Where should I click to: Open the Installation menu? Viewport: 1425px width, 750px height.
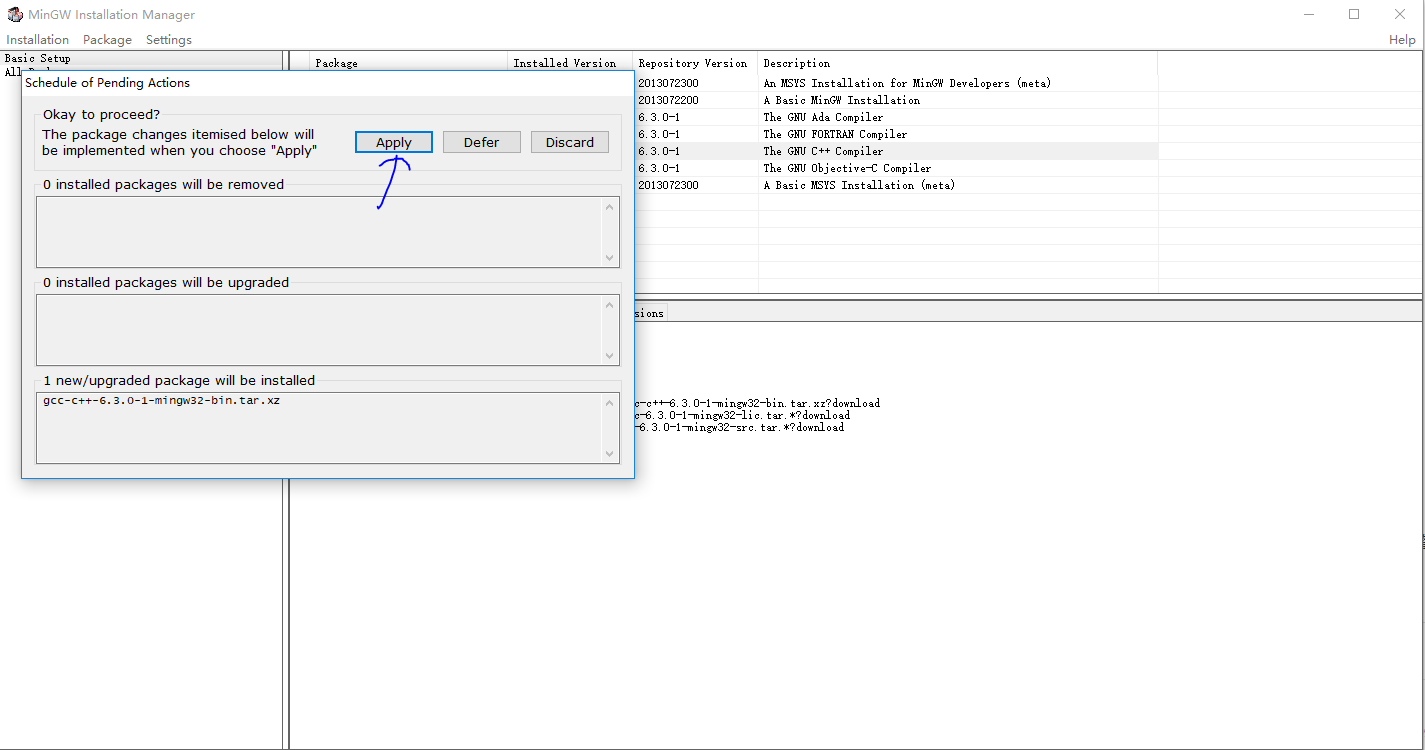tap(38, 40)
